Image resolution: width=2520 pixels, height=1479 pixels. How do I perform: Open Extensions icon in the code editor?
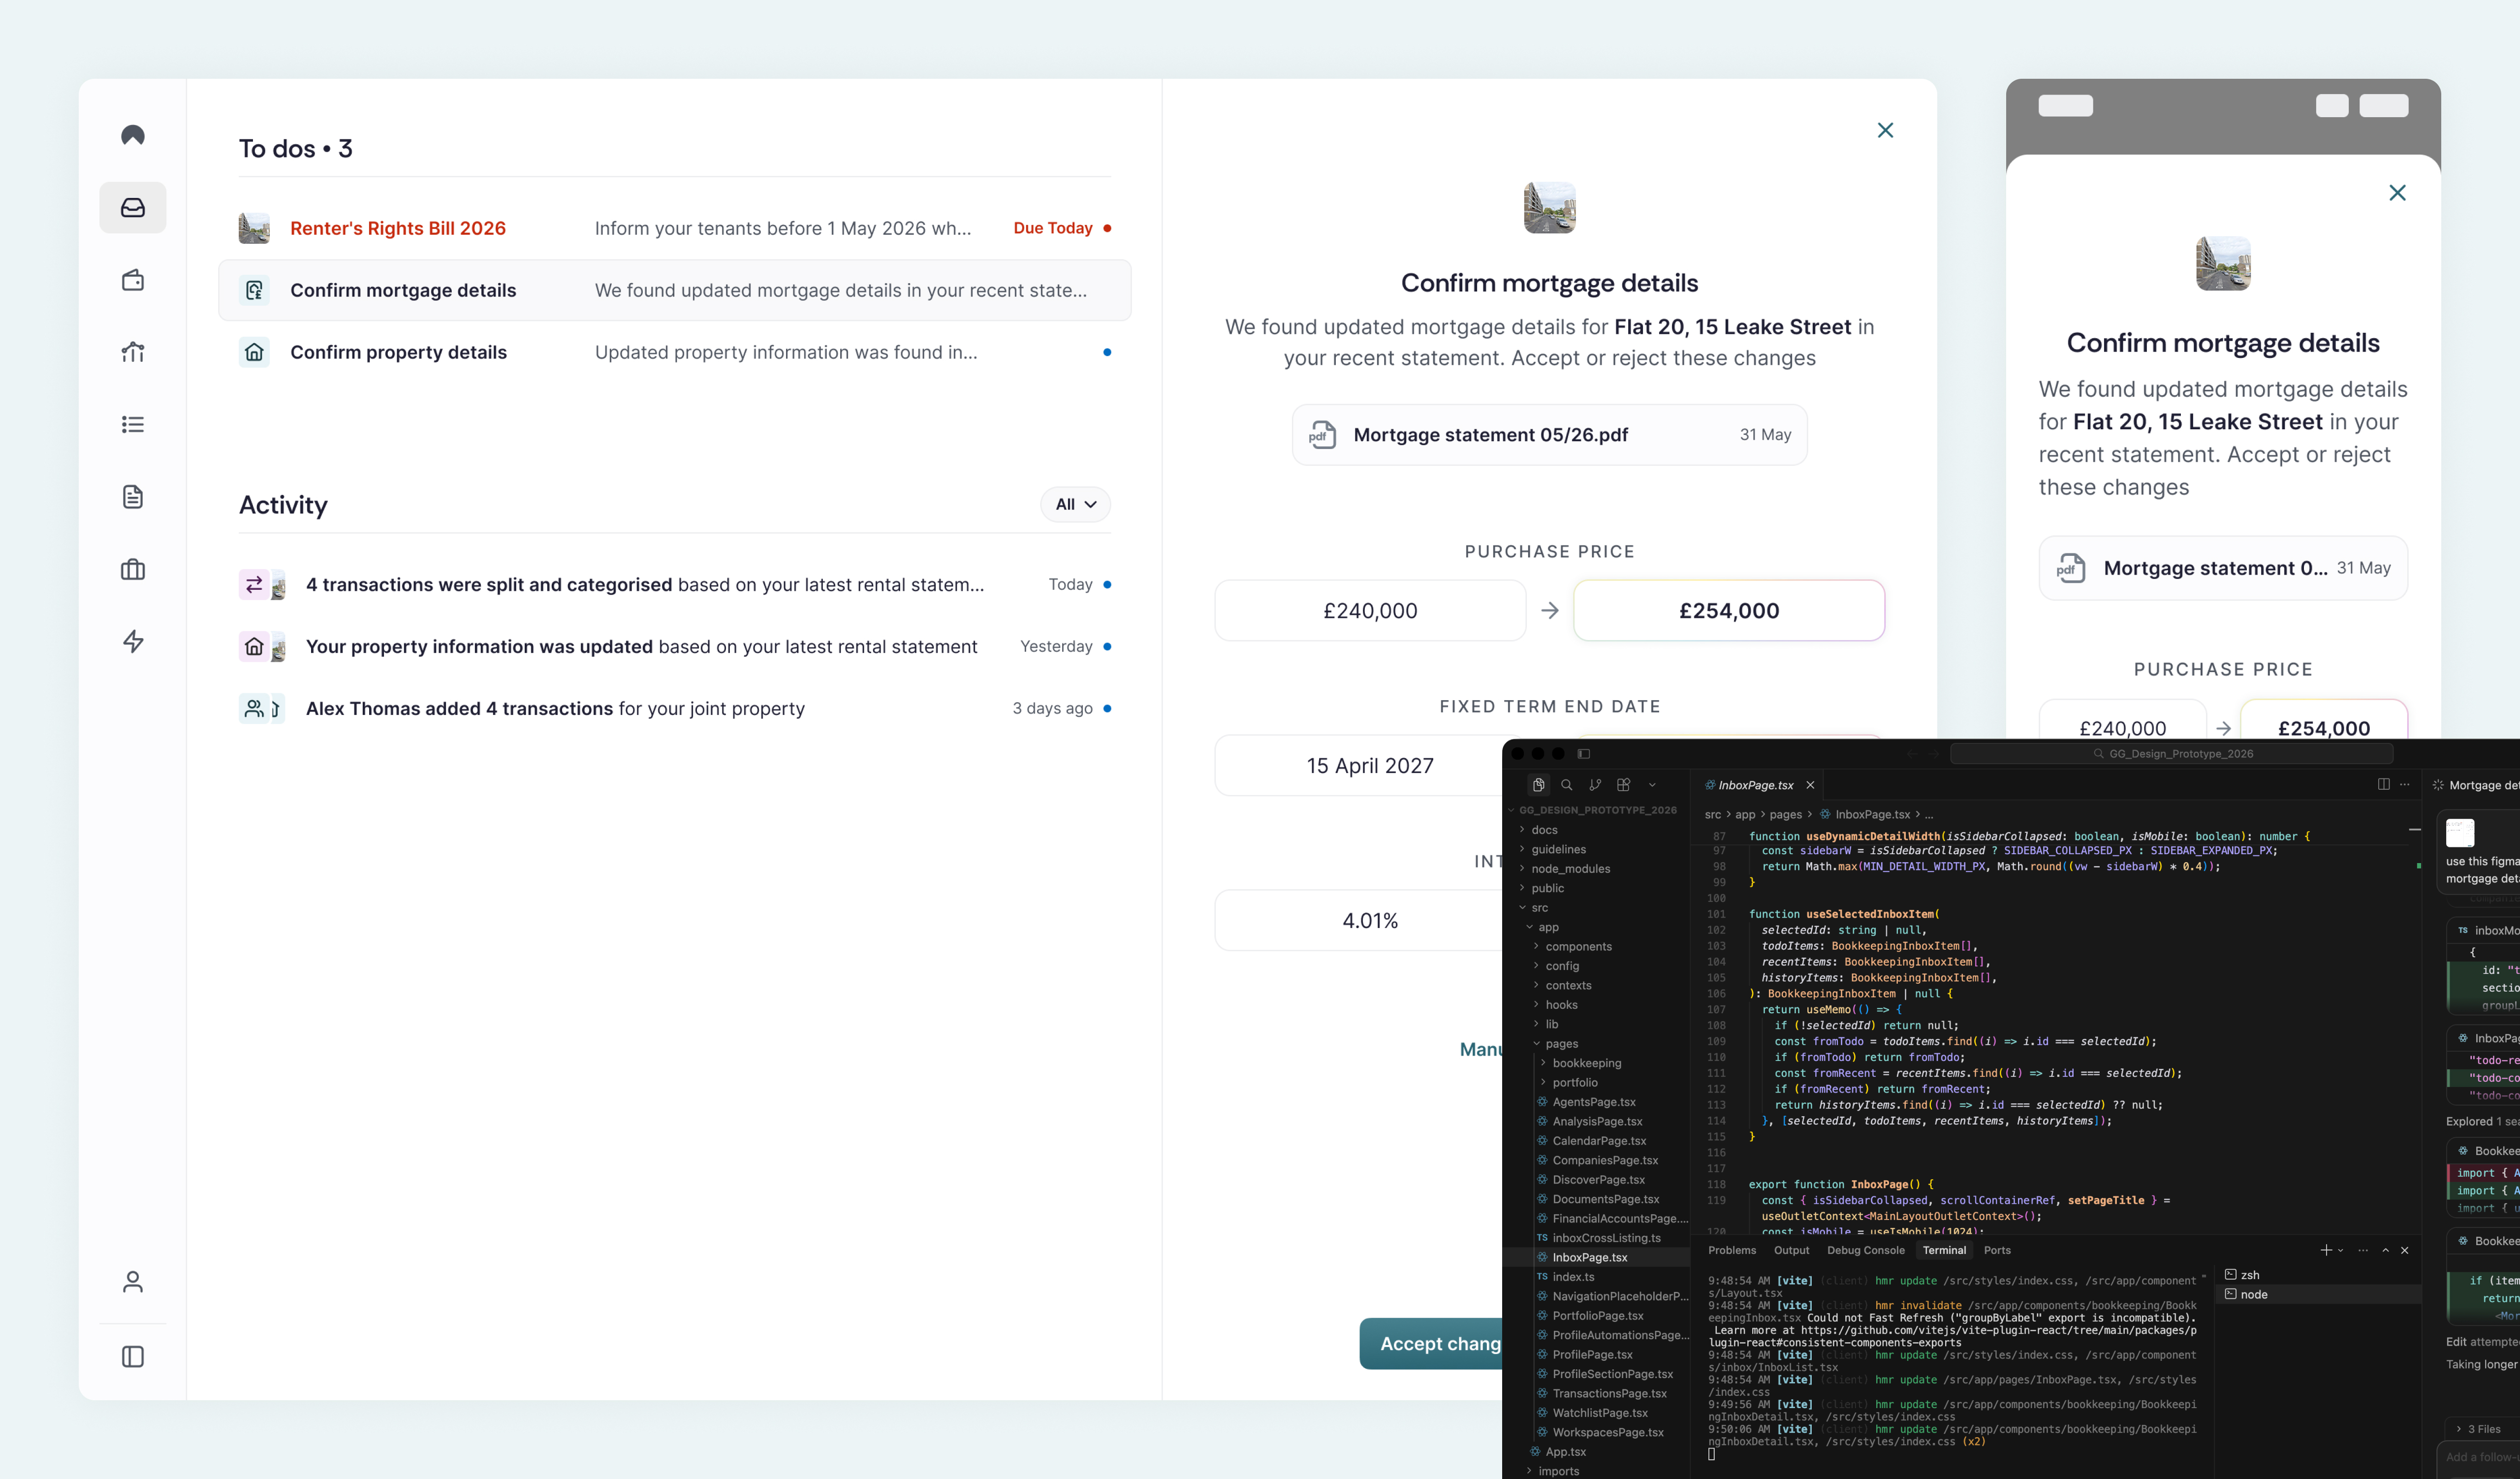(1623, 785)
